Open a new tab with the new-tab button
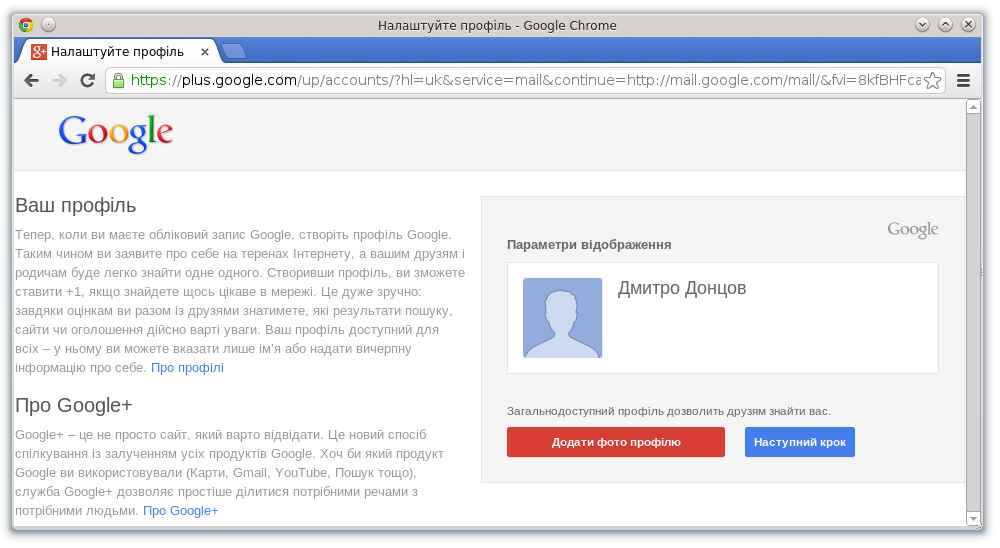This screenshot has width=1000, height=548. point(234,51)
